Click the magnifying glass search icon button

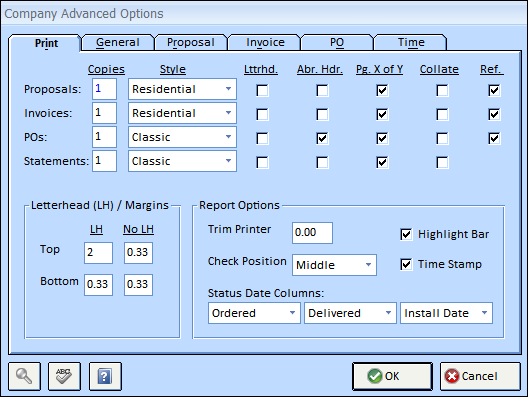(x=24, y=376)
